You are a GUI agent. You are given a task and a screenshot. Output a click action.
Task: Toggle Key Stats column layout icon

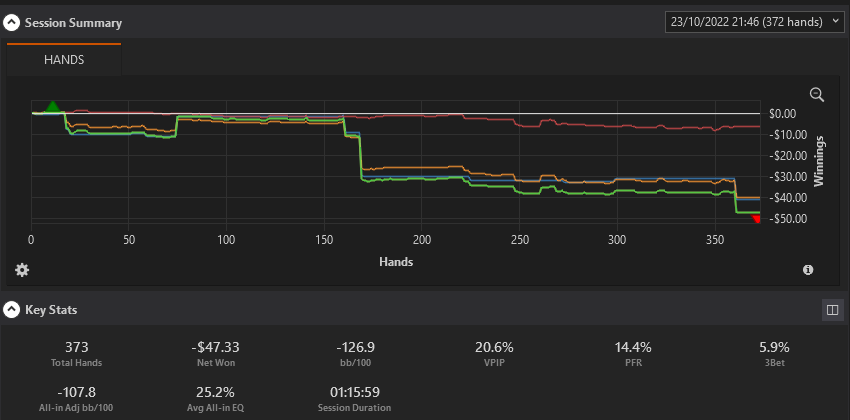point(832,310)
